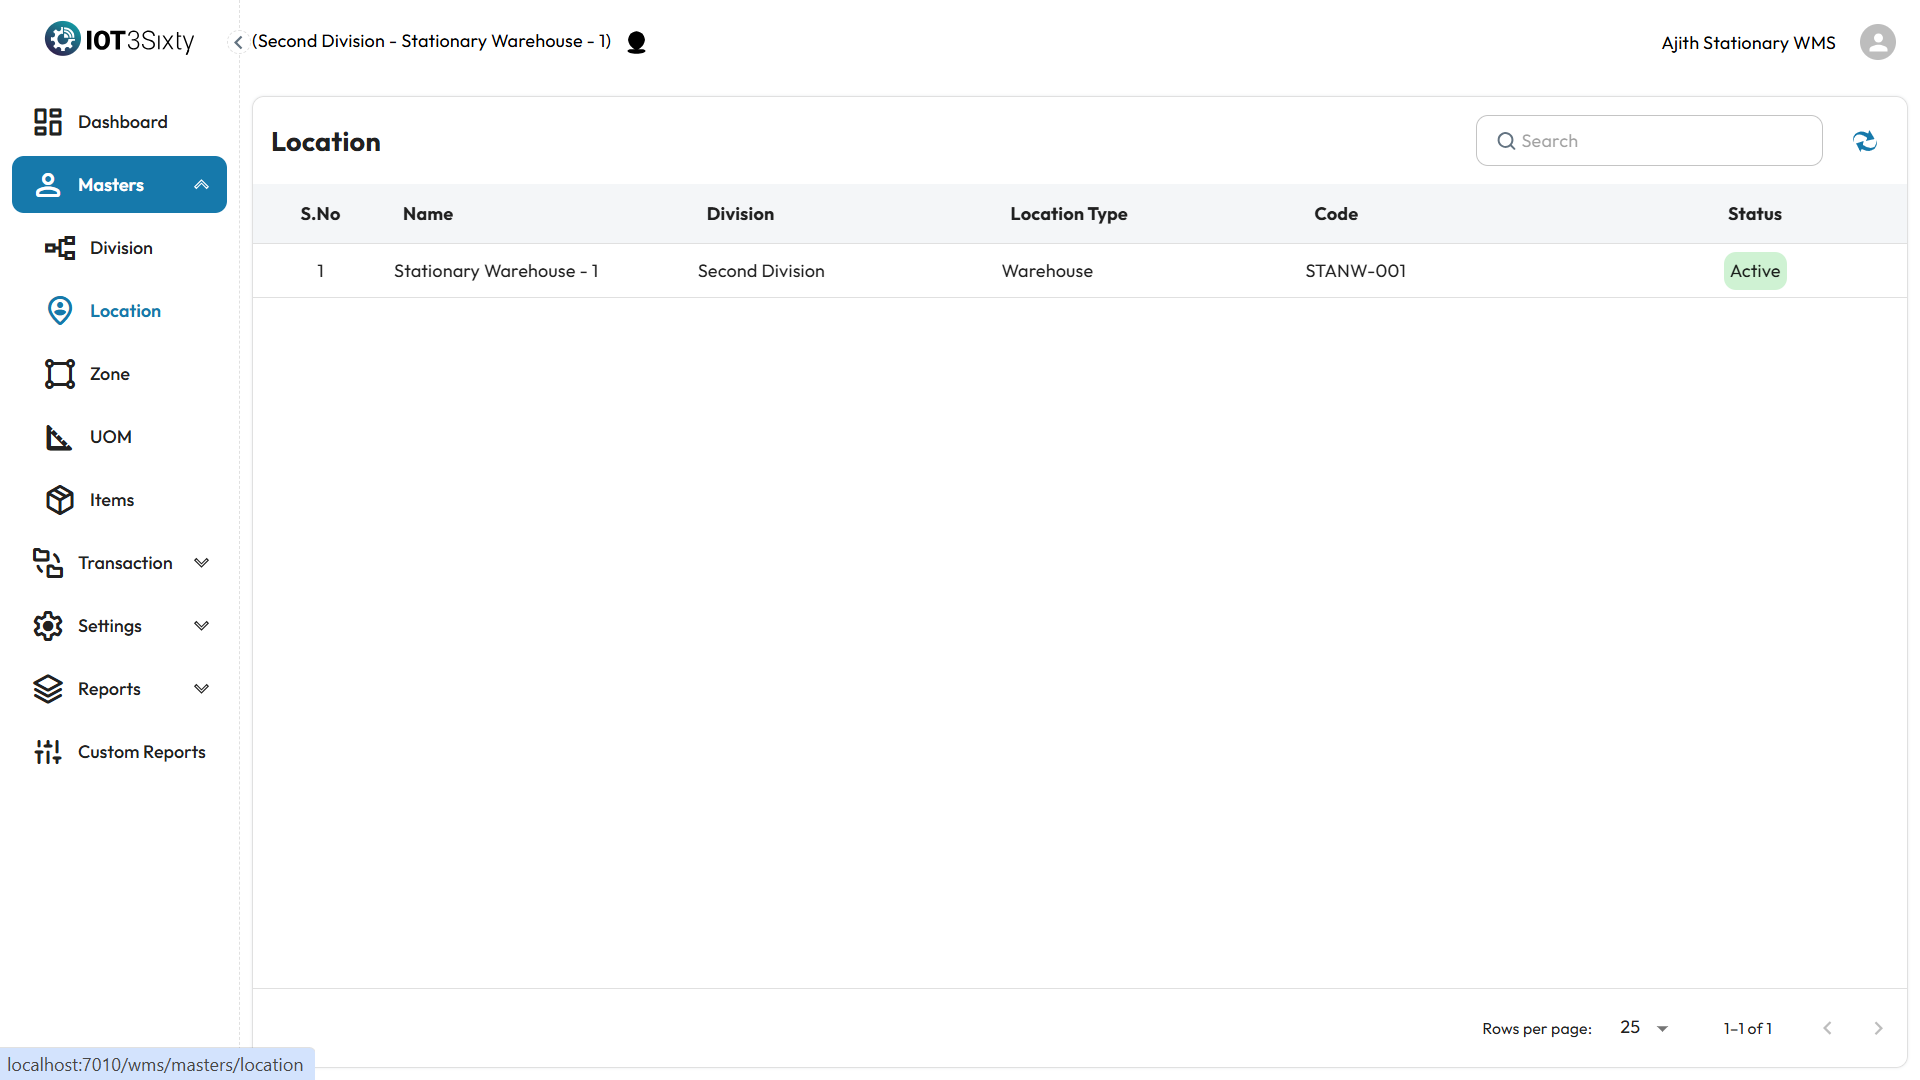Screen dimensions: 1920x1080
Task: Open Zone from its square-frame icon
Action: coord(60,374)
